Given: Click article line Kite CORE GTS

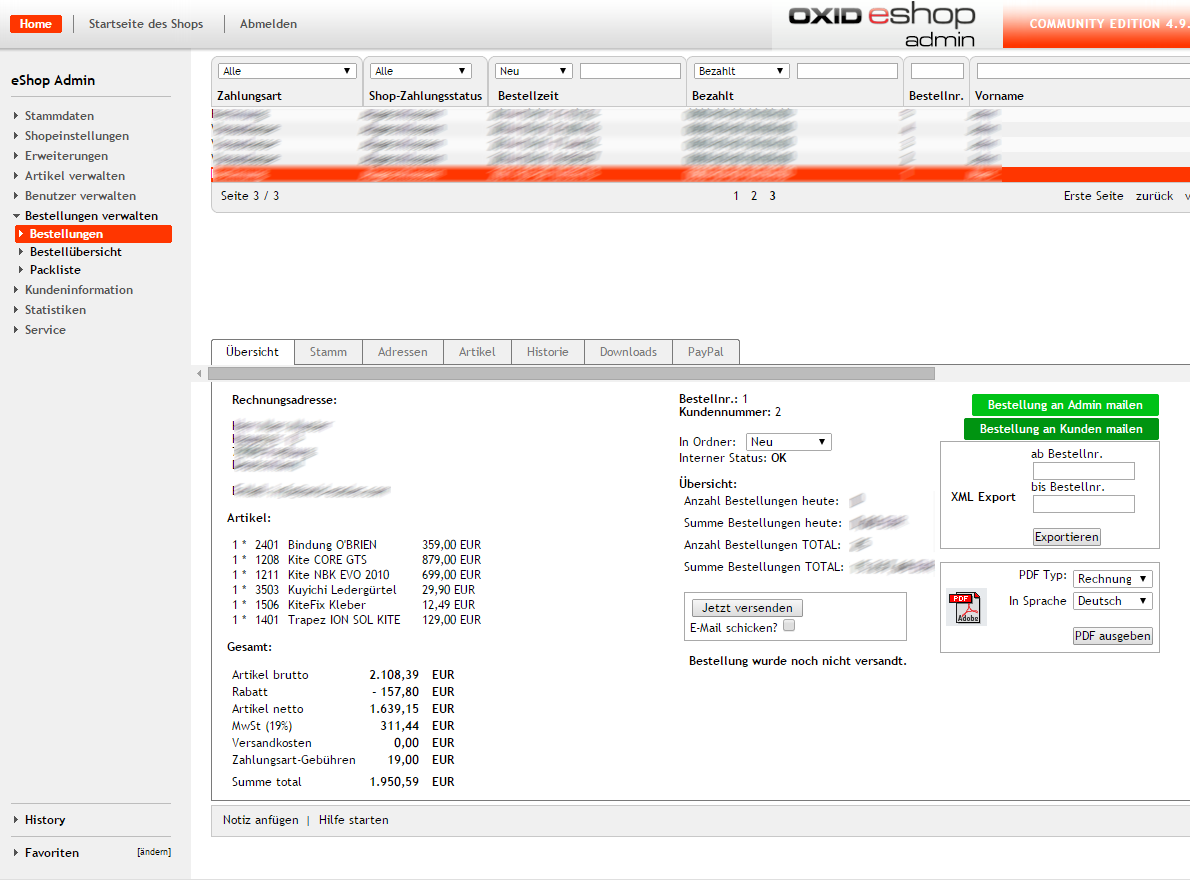Looking at the screenshot, I should click(357, 560).
